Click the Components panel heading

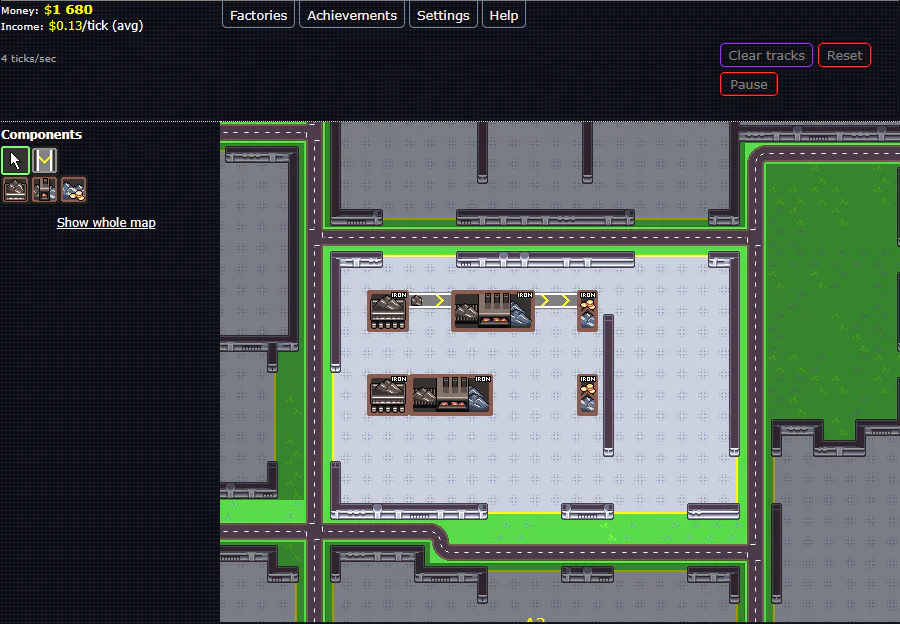click(x=41, y=134)
